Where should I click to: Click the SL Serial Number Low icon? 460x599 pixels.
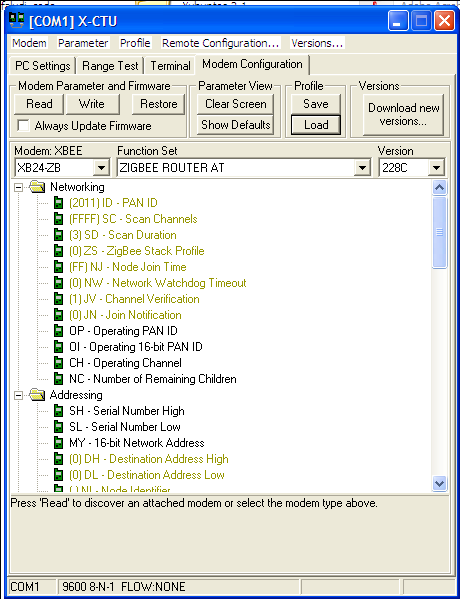coord(58,427)
